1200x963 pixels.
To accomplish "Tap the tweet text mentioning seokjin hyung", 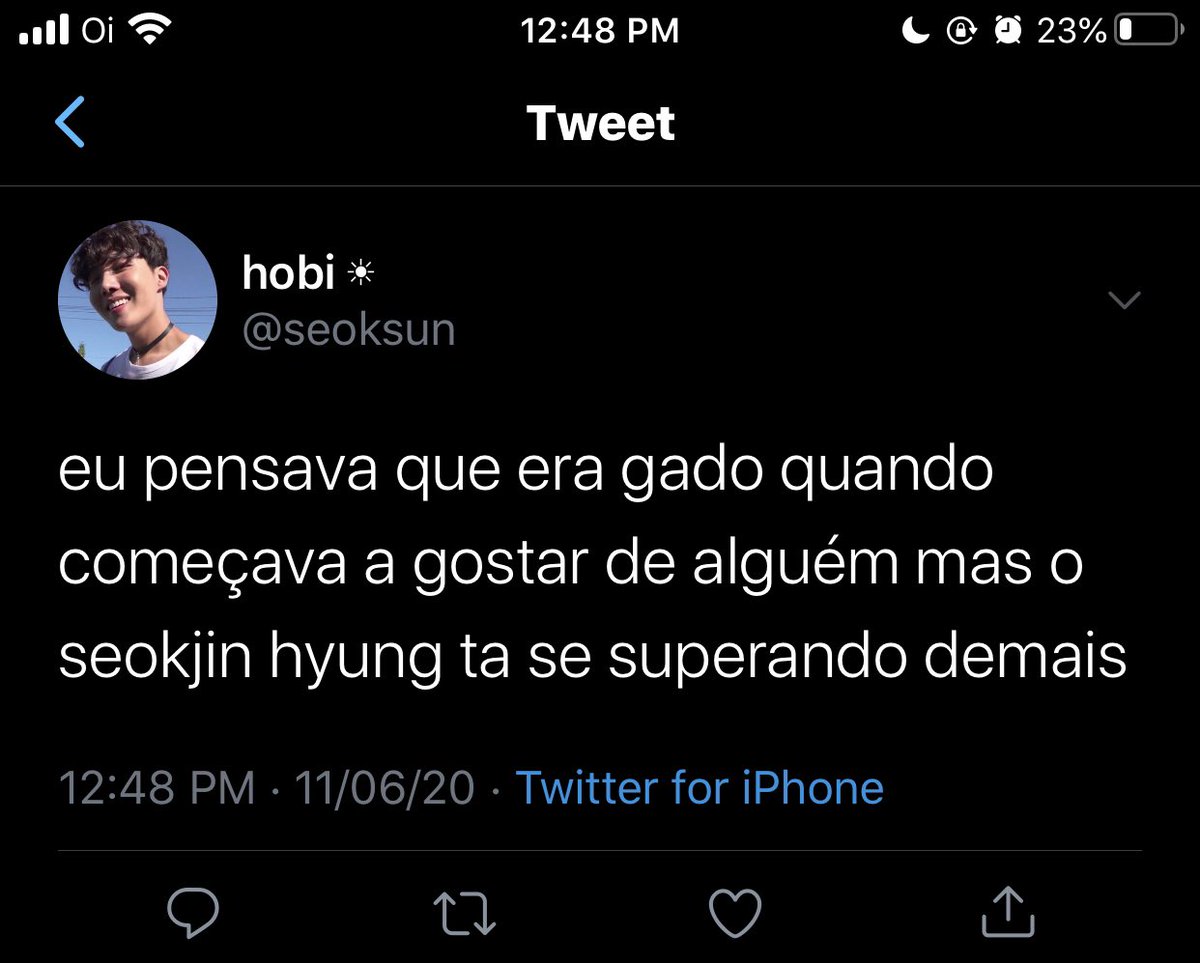I will pyautogui.click(x=593, y=566).
